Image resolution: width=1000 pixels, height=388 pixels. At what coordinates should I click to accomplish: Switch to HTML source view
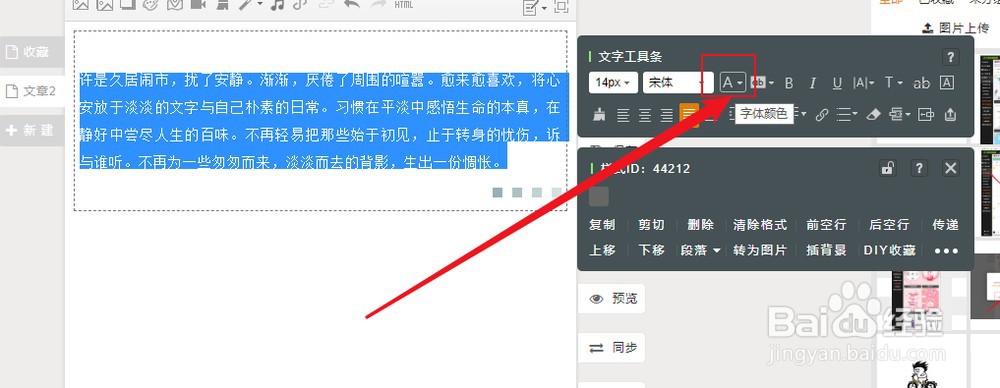(404, 4)
